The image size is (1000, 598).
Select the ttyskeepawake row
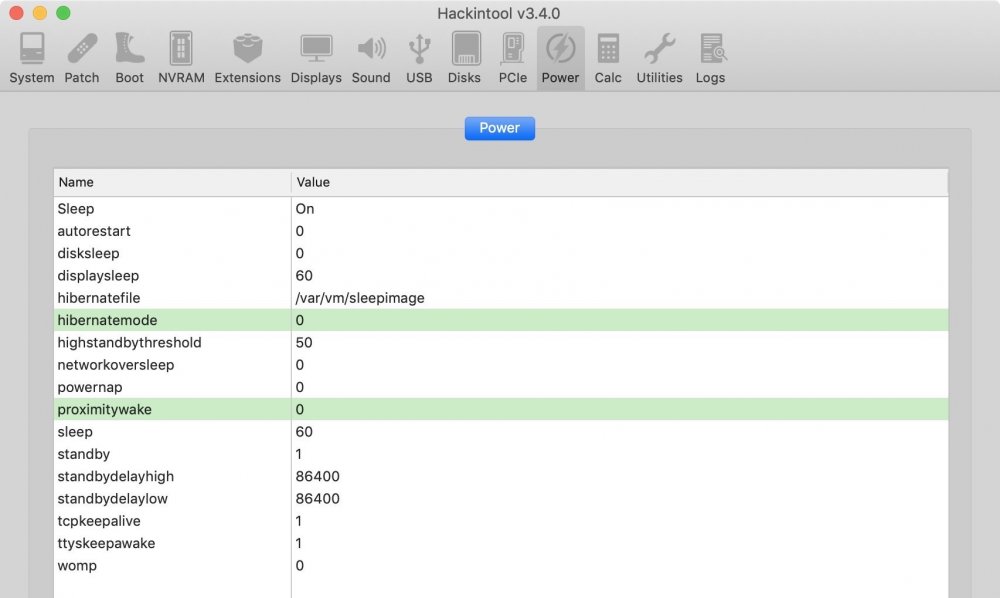(x=501, y=543)
